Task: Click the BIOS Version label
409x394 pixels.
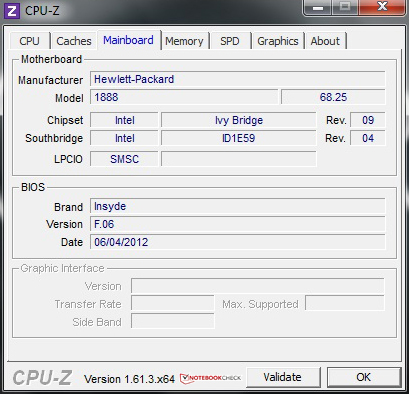Action: 64,224
